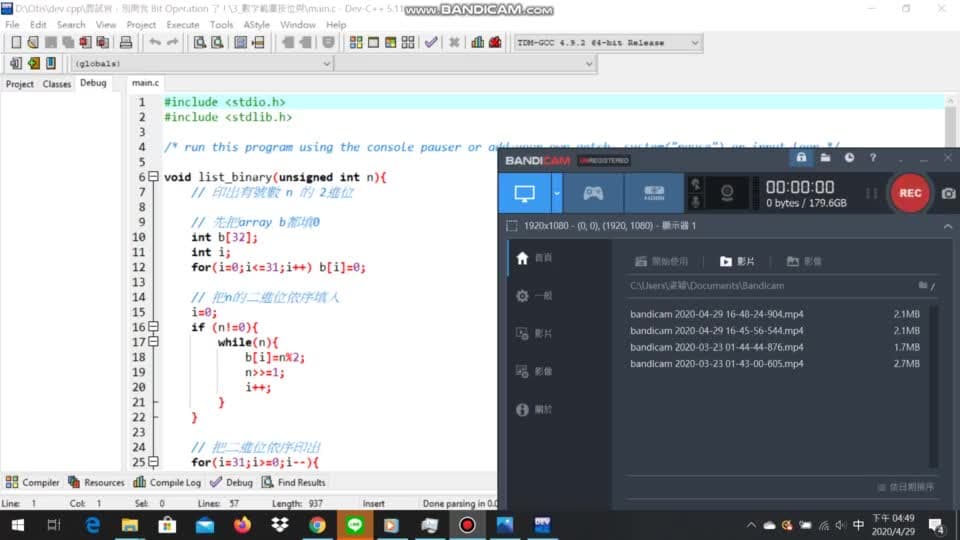Click the Bandicam file list scrollbar
Screen dimensions: 960x540
pyautogui.click(x=933, y=386)
